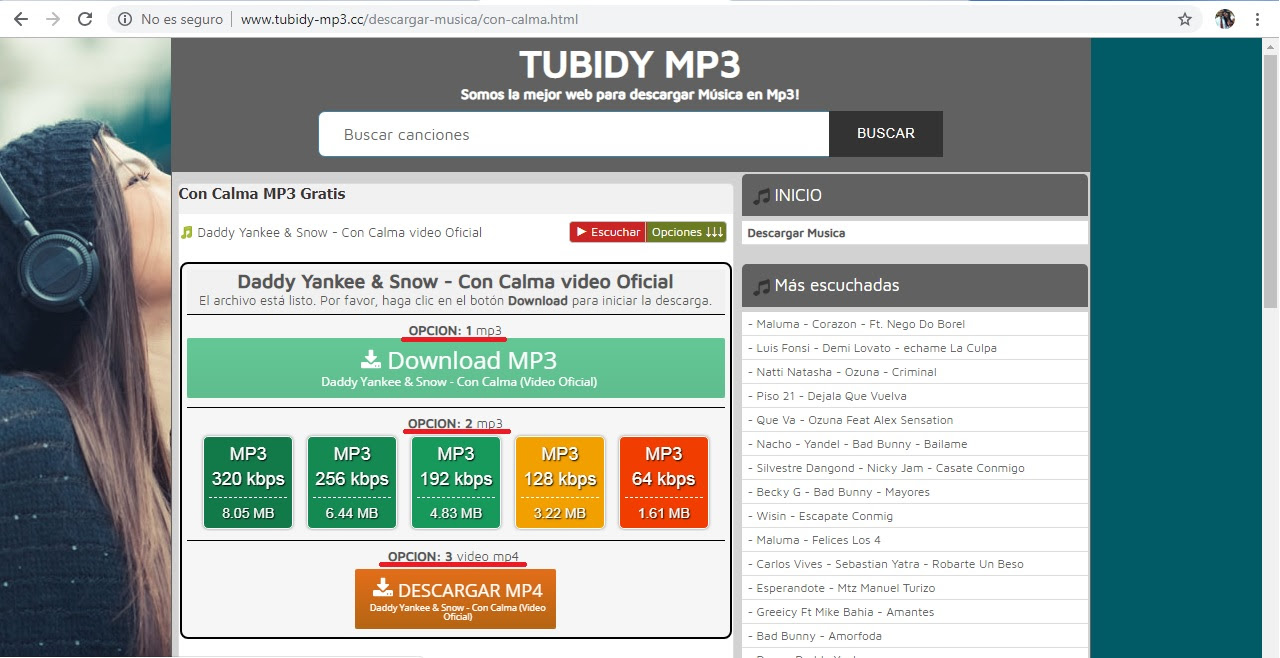
Task: Click the Escuchar play button
Action: click(x=608, y=232)
